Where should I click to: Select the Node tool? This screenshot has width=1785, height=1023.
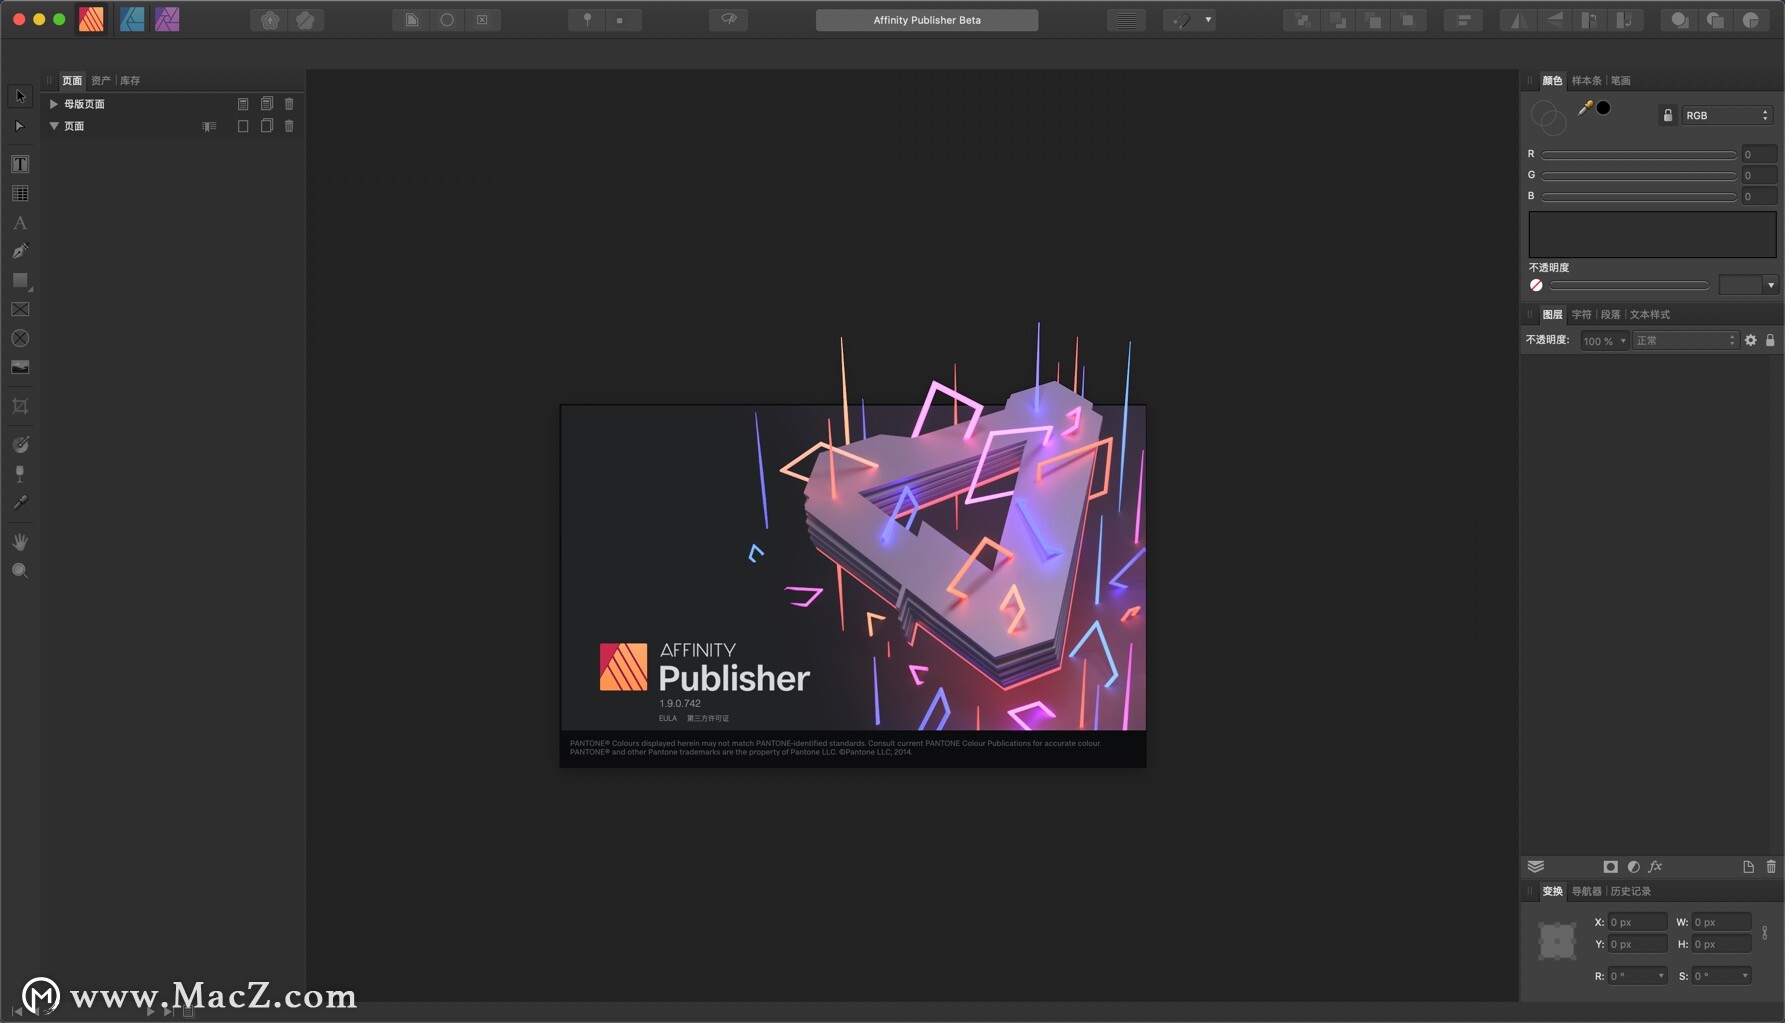[20, 126]
